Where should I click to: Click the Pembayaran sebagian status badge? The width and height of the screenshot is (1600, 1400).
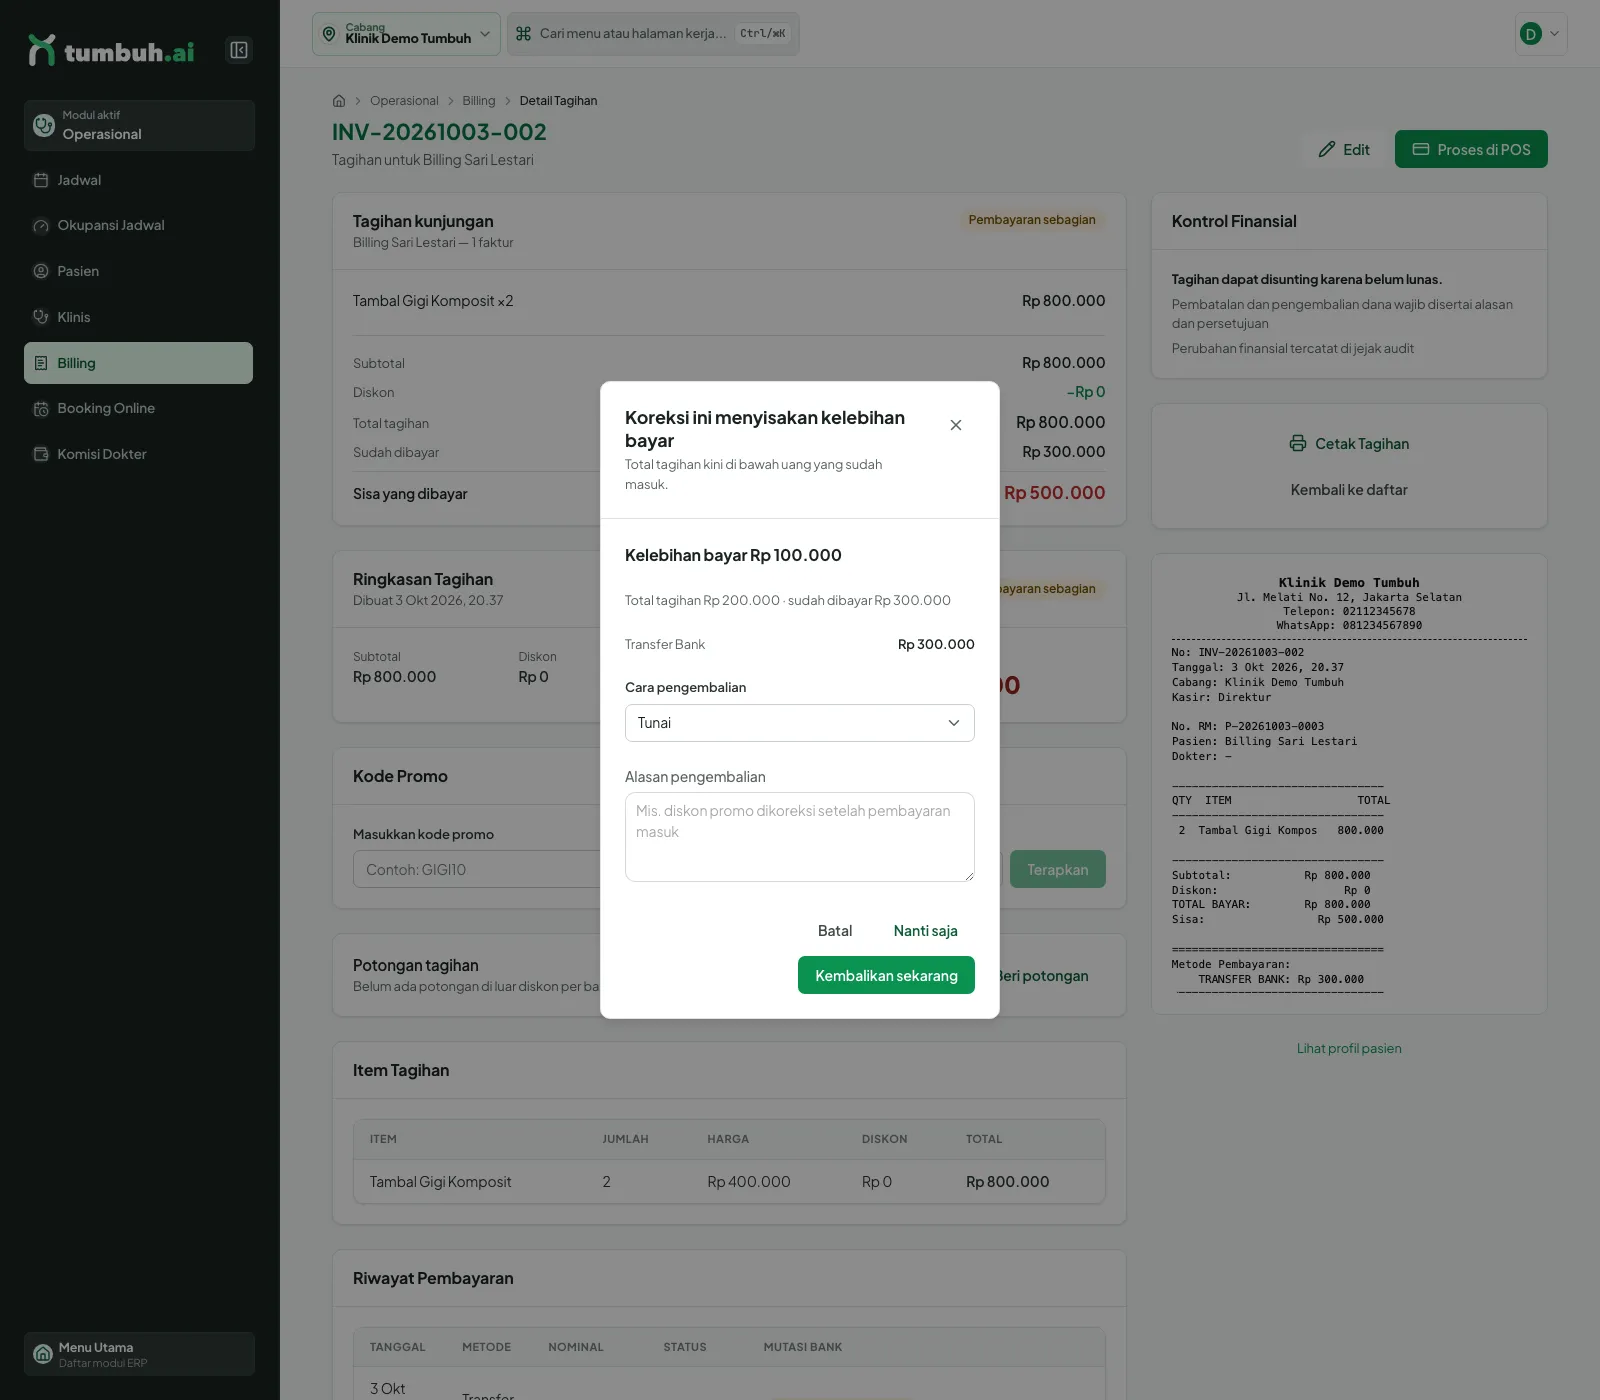(1031, 220)
